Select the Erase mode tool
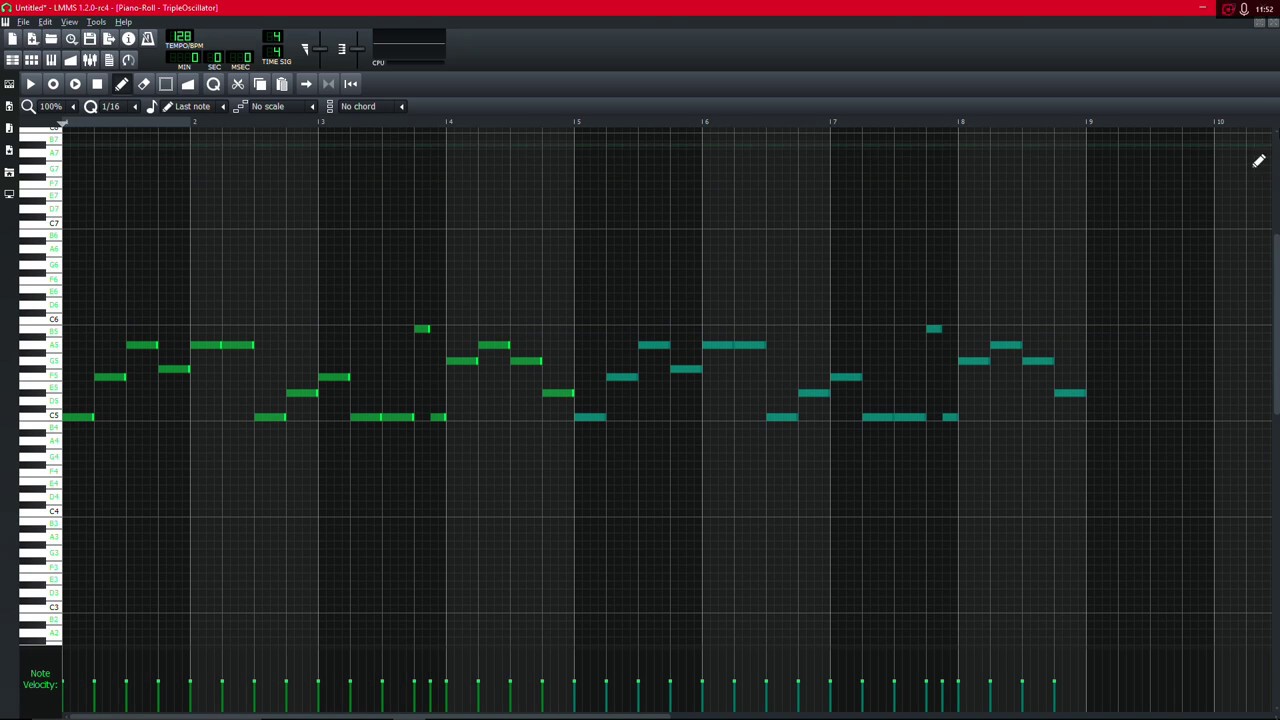1280x720 pixels. click(x=144, y=84)
